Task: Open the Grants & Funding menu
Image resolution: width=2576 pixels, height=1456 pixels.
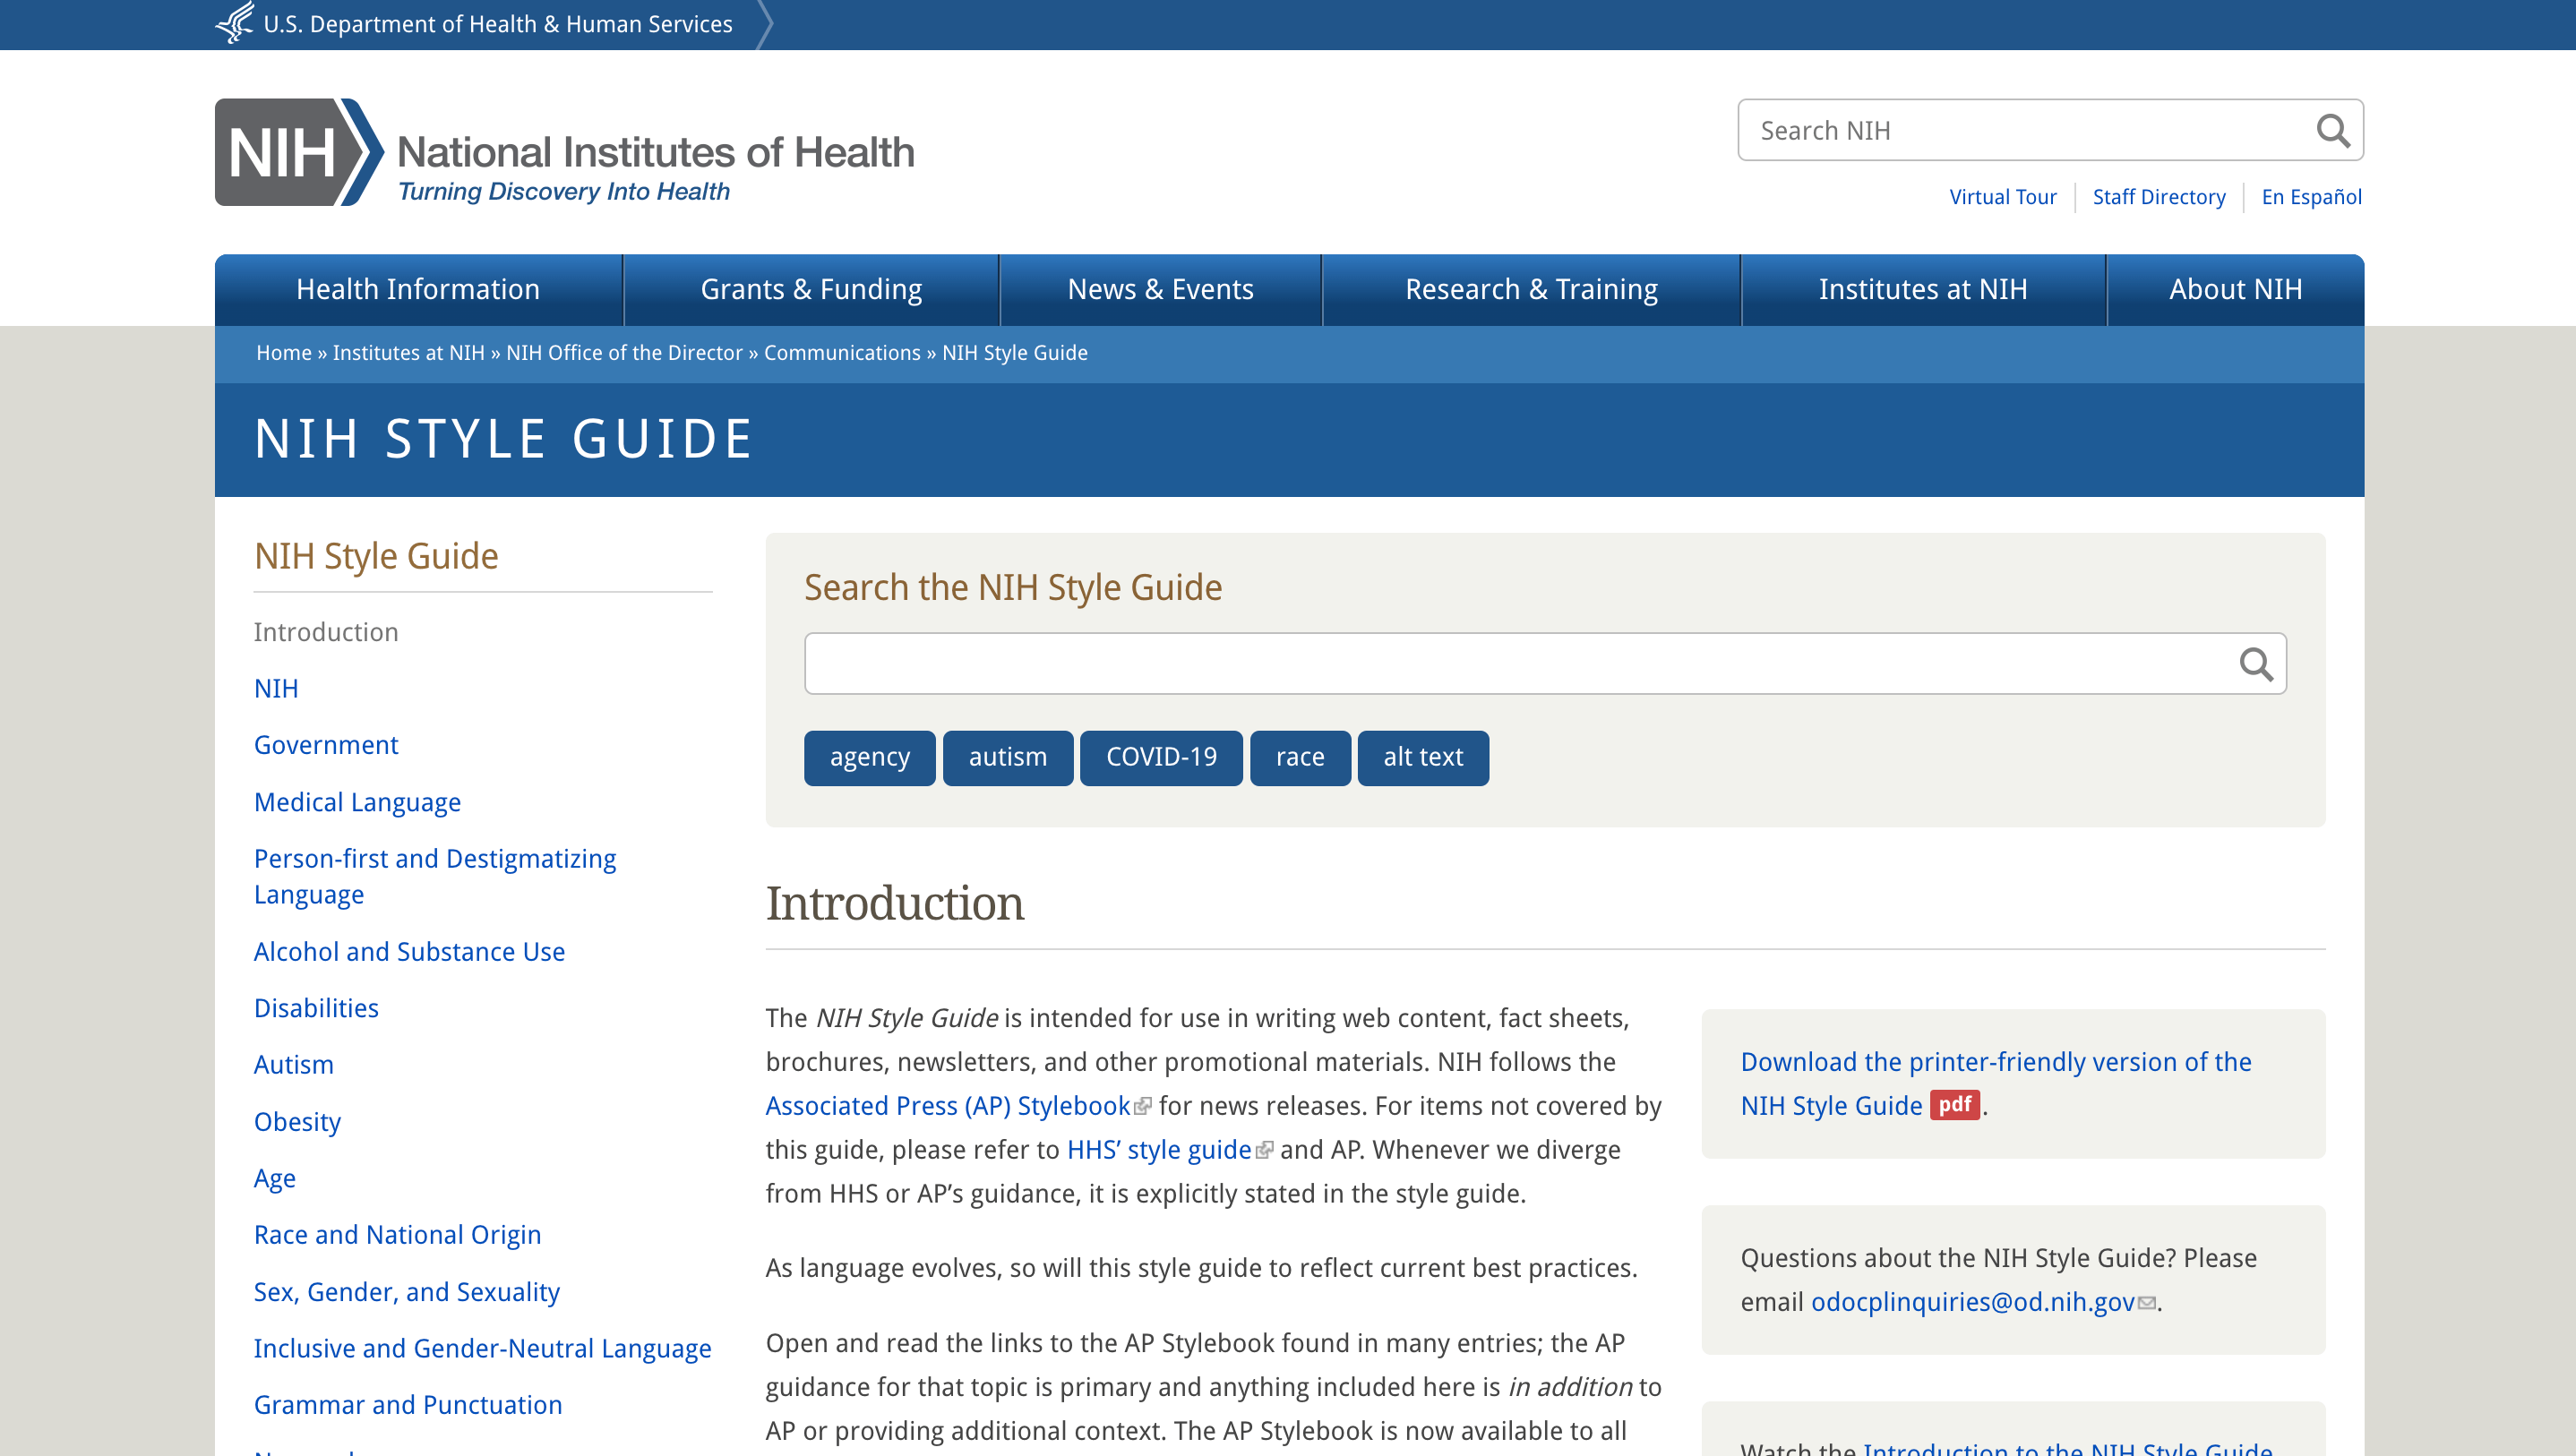Action: pyautogui.click(x=811, y=290)
